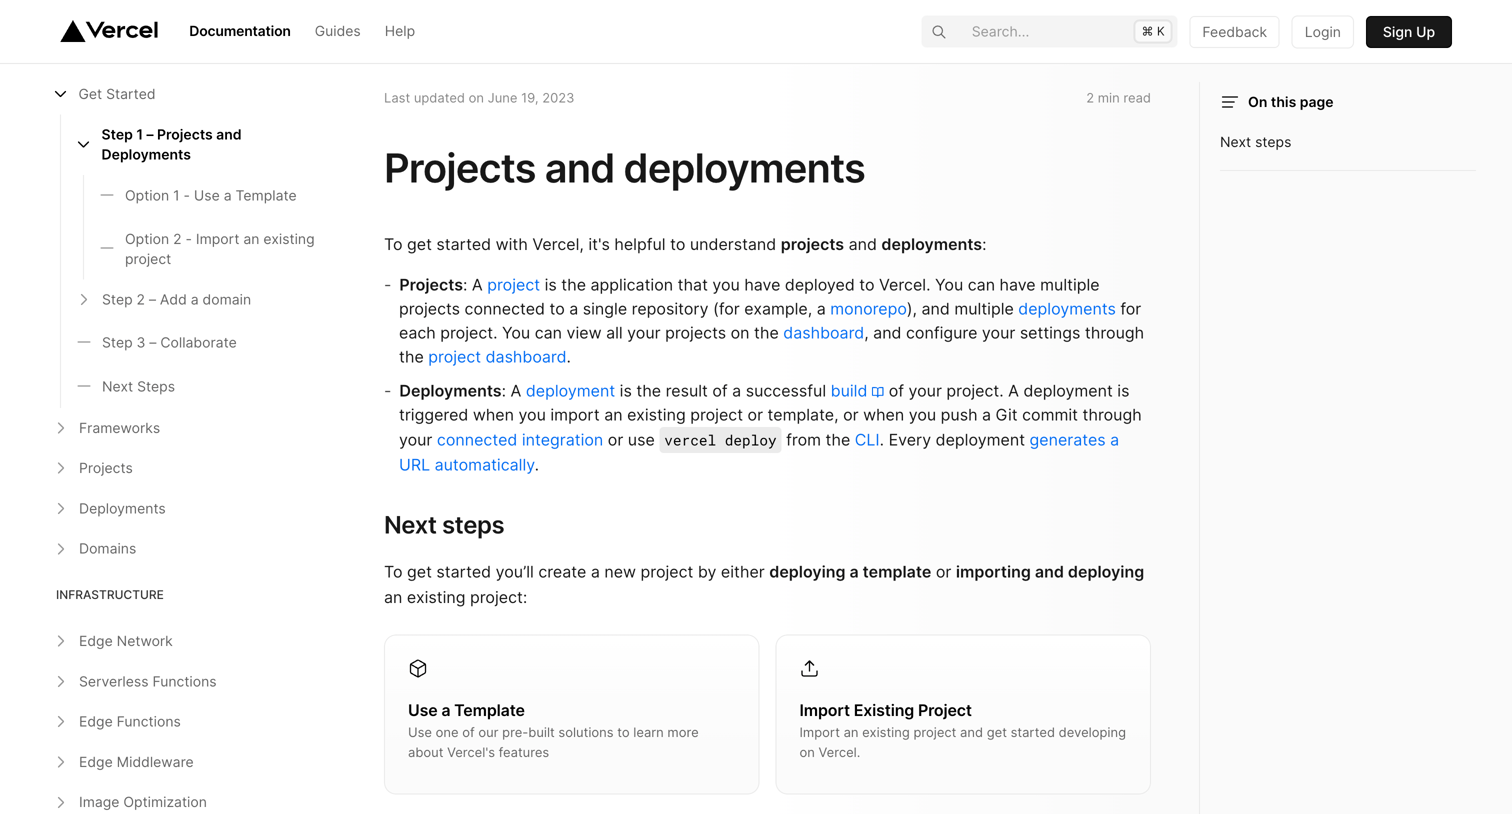Screen dimensions: 1512x814
Task: Jump to Next steps in On this page
Action: pos(1255,142)
